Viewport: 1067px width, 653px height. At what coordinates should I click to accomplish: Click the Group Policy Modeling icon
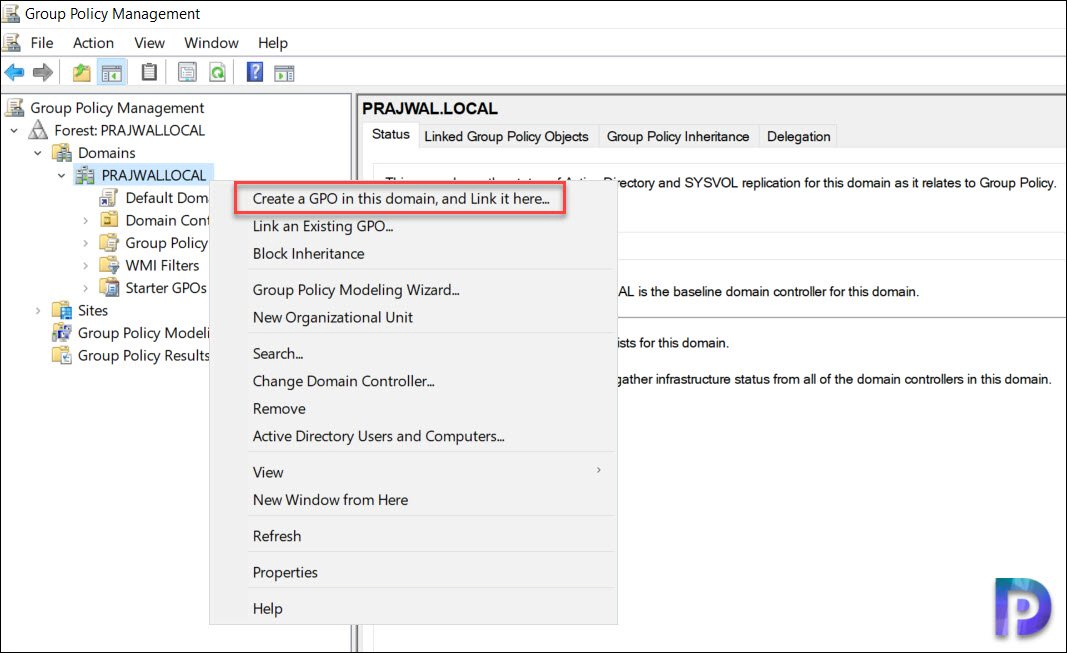pyautogui.click(x=62, y=333)
